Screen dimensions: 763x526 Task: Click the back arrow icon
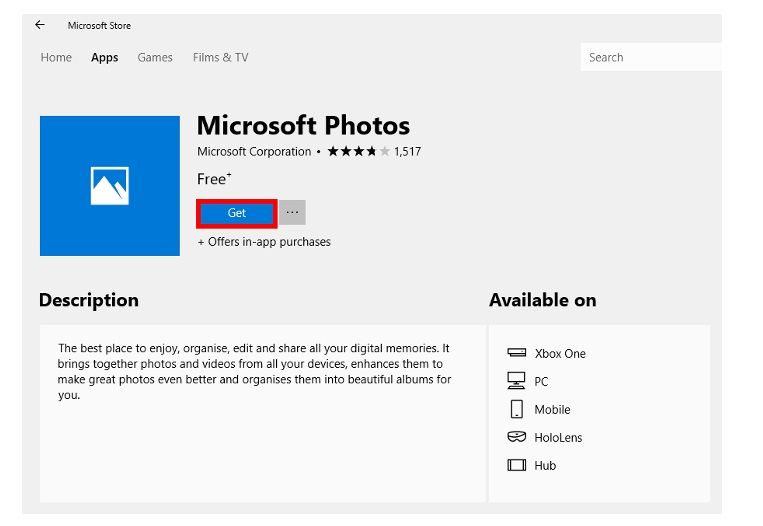[39, 25]
